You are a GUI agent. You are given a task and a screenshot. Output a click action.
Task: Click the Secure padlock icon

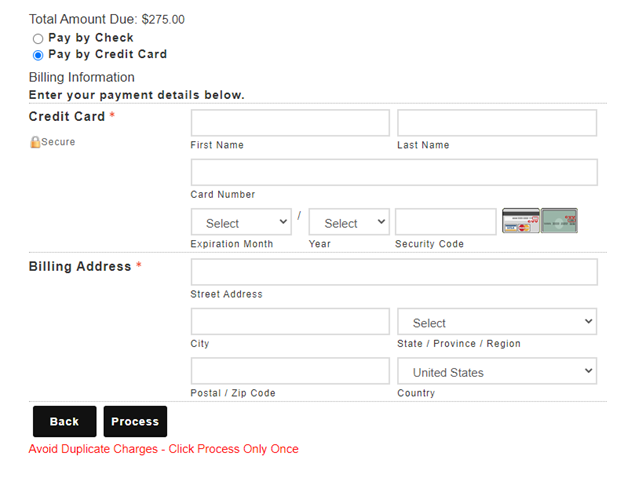point(35,142)
